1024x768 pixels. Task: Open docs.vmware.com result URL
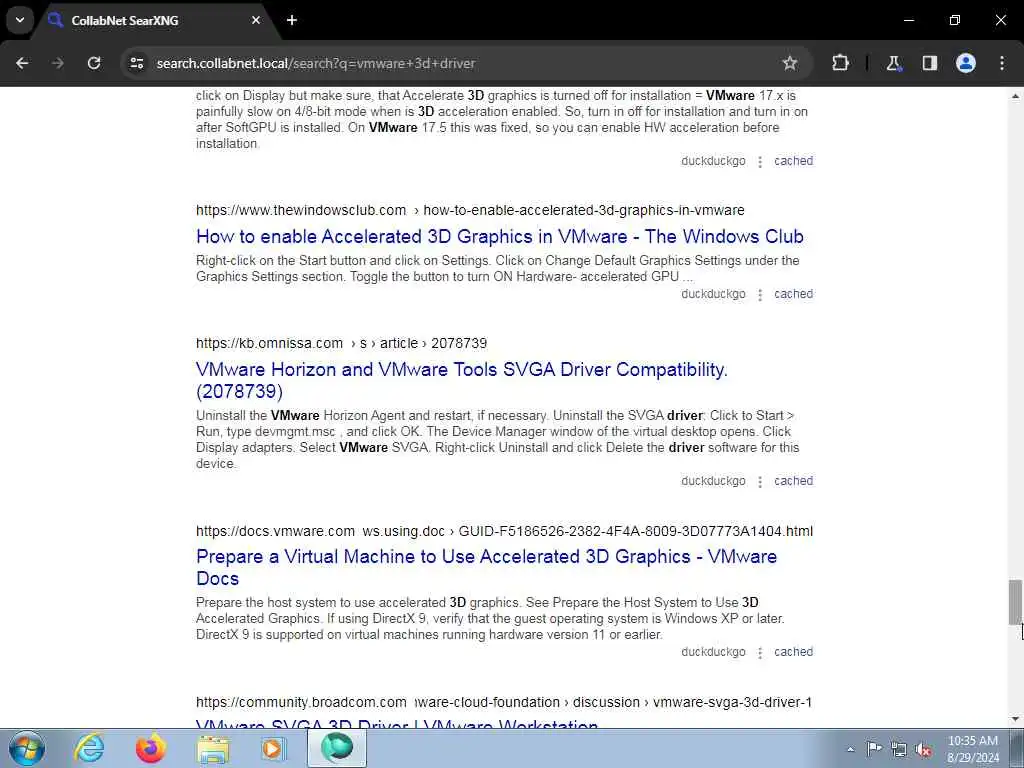point(504,532)
